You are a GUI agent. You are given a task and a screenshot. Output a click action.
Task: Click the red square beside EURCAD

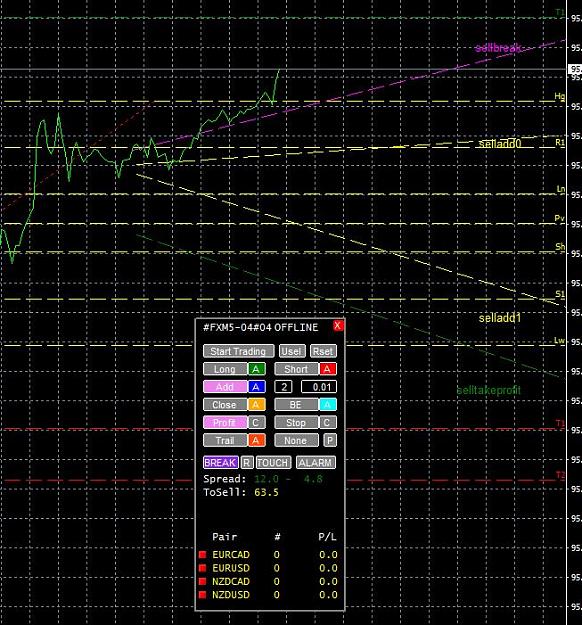coord(203,554)
